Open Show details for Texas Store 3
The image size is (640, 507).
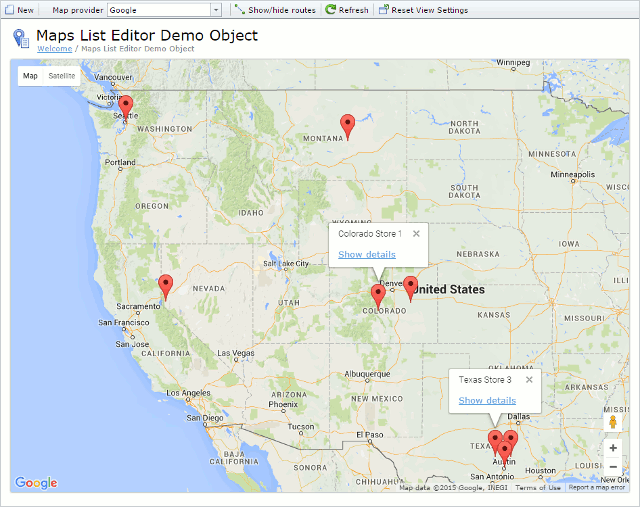point(487,400)
